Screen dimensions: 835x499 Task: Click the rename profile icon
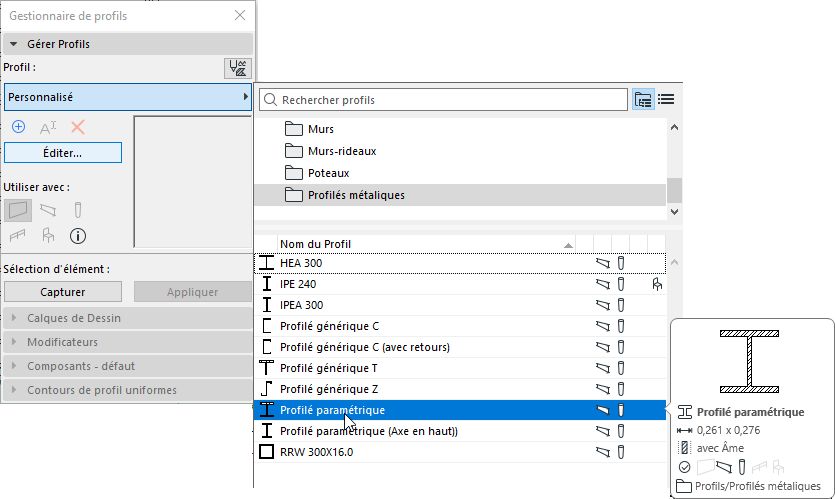(x=48, y=127)
